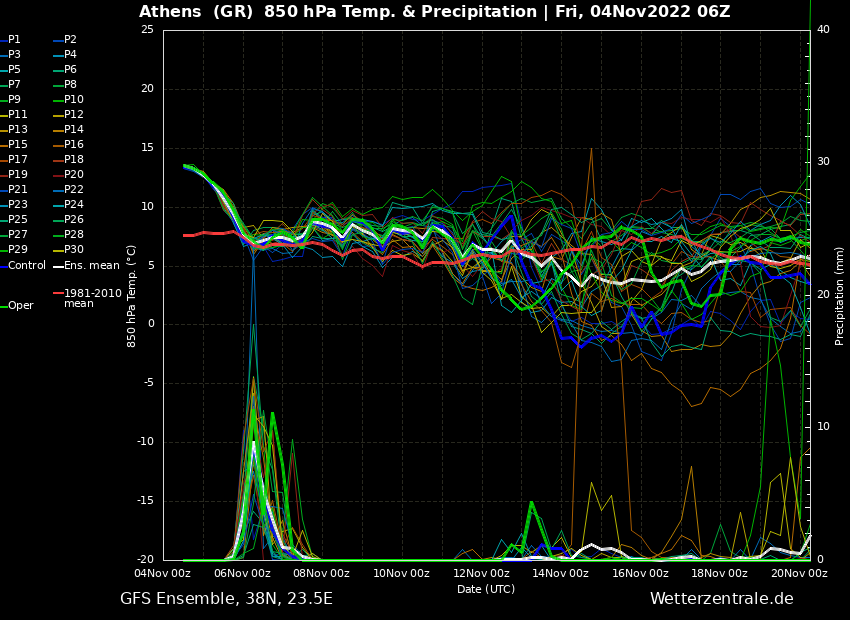Screen dimensions: 850x620
Task: Select the 06Nov 00z date label
Action: (x=243, y=573)
